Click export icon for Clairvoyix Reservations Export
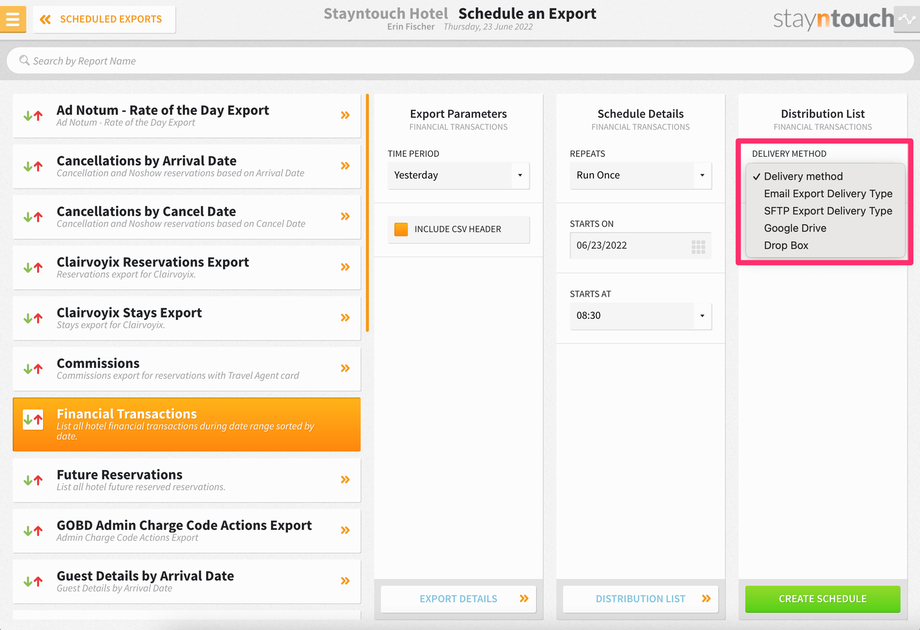Image resolution: width=920 pixels, height=630 pixels. [x=33, y=267]
